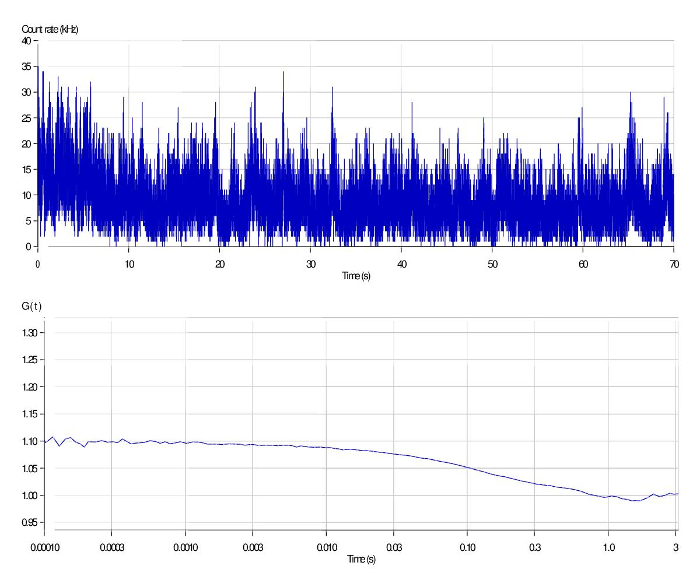Click the 5 tick on count rate axis
Image resolution: width=700 pixels, height=587 pixels.
pyautogui.click(x=29, y=221)
